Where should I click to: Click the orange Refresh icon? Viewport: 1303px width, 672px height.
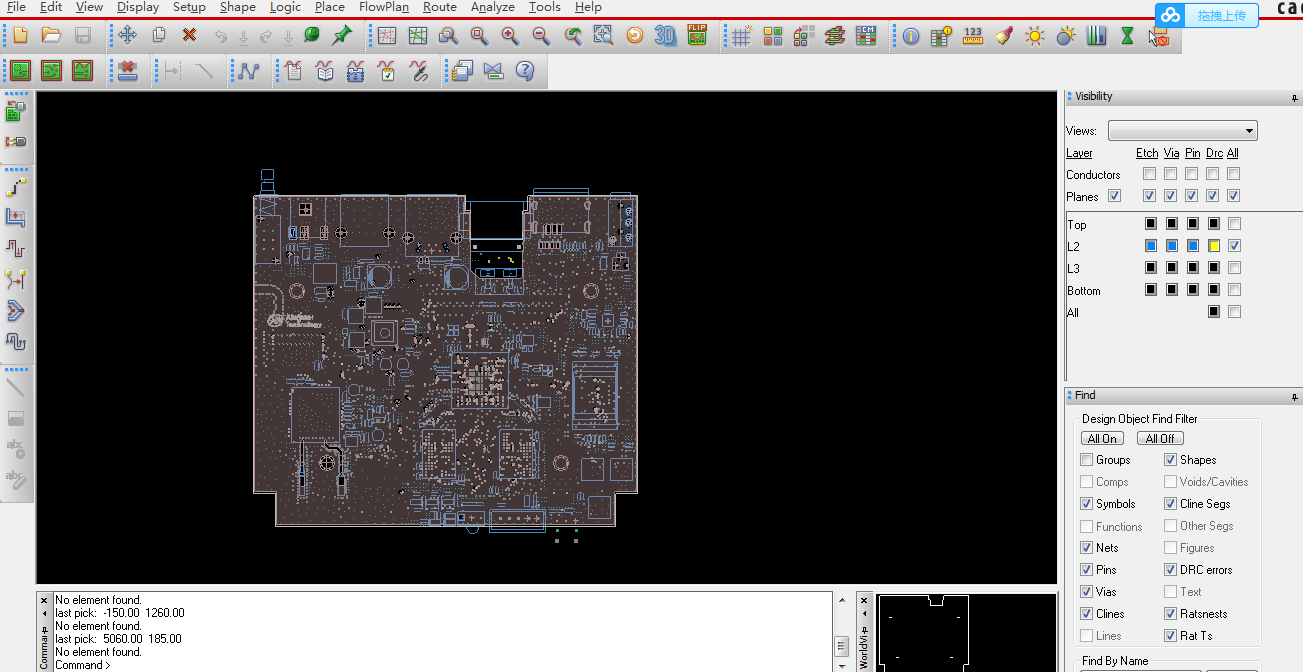coord(634,36)
